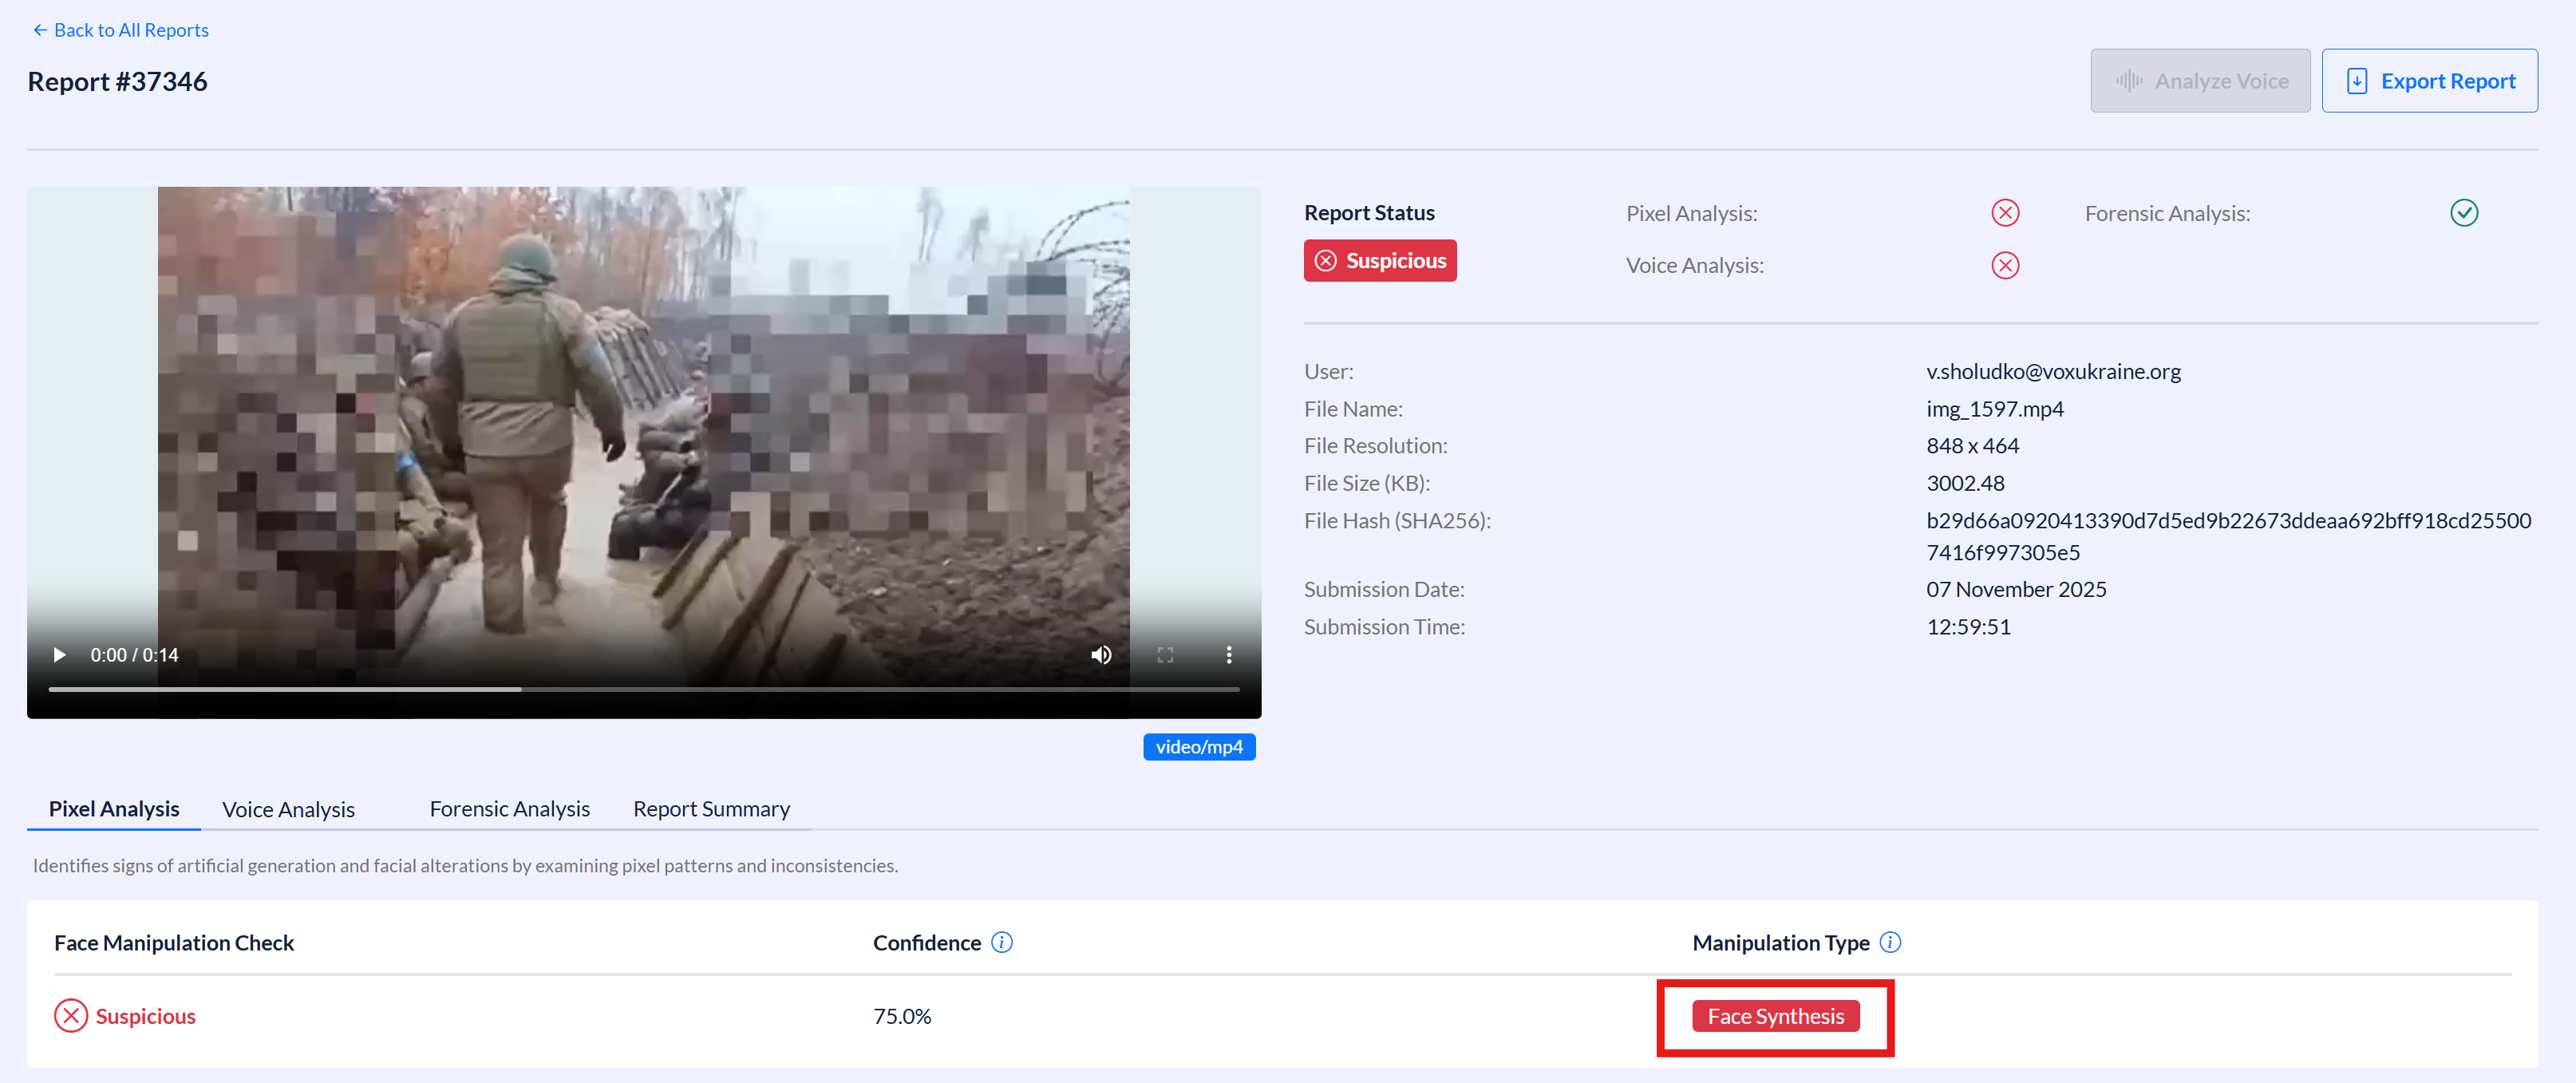The image size is (2576, 1083).
Task: Click the Export Report button
Action: [2429, 81]
